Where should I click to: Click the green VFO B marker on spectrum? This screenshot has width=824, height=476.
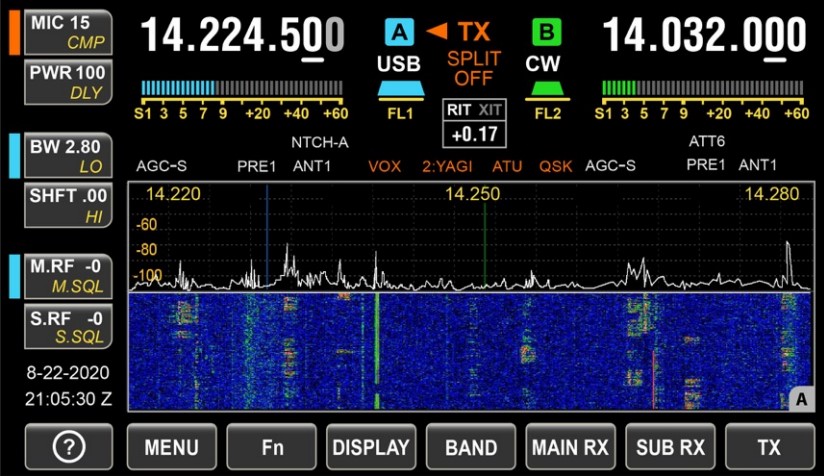click(x=485, y=244)
